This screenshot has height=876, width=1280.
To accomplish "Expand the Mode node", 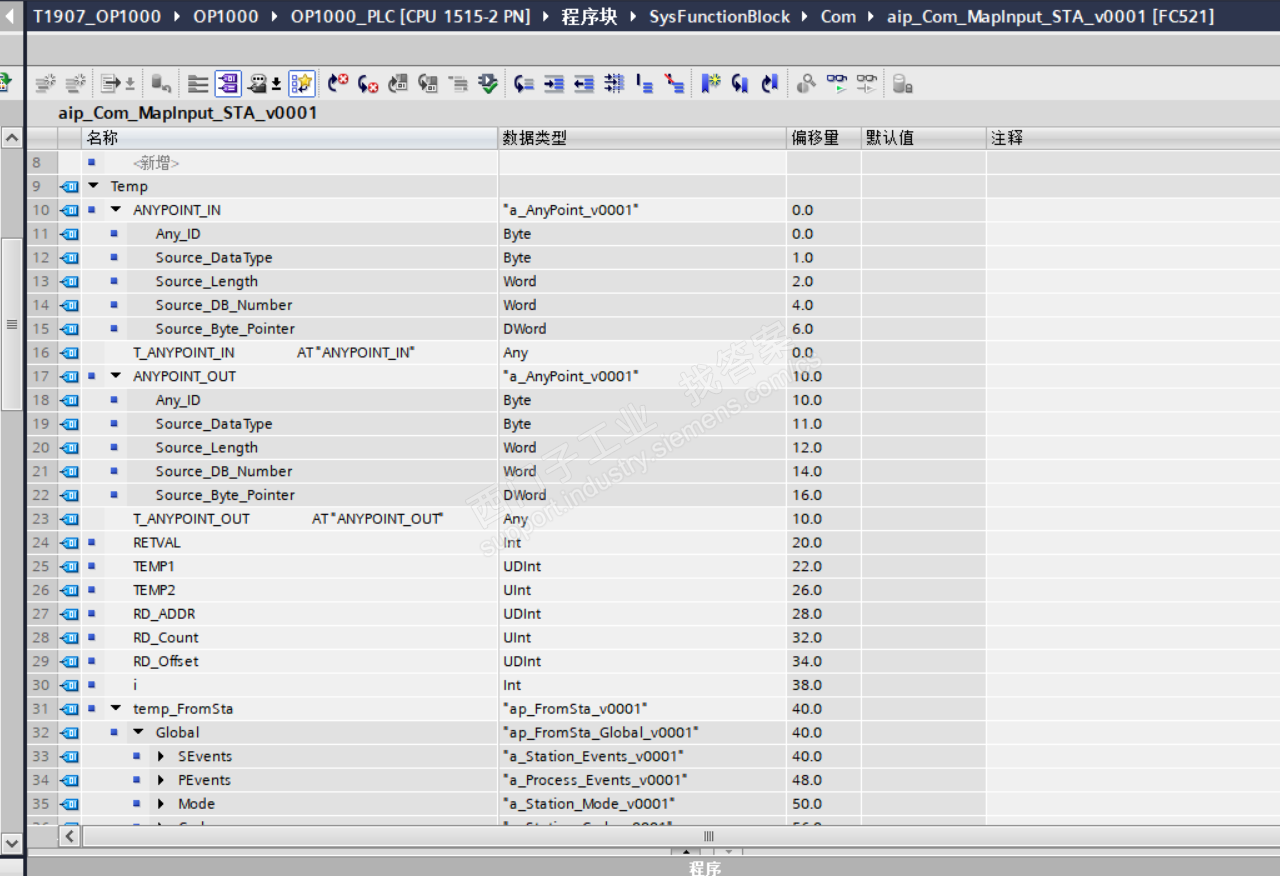I will point(161,804).
